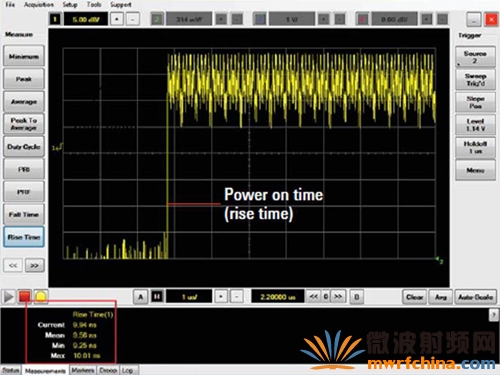Click the Clear button
Viewport: 500px width, 375px height.
click(x=414, y=297)
